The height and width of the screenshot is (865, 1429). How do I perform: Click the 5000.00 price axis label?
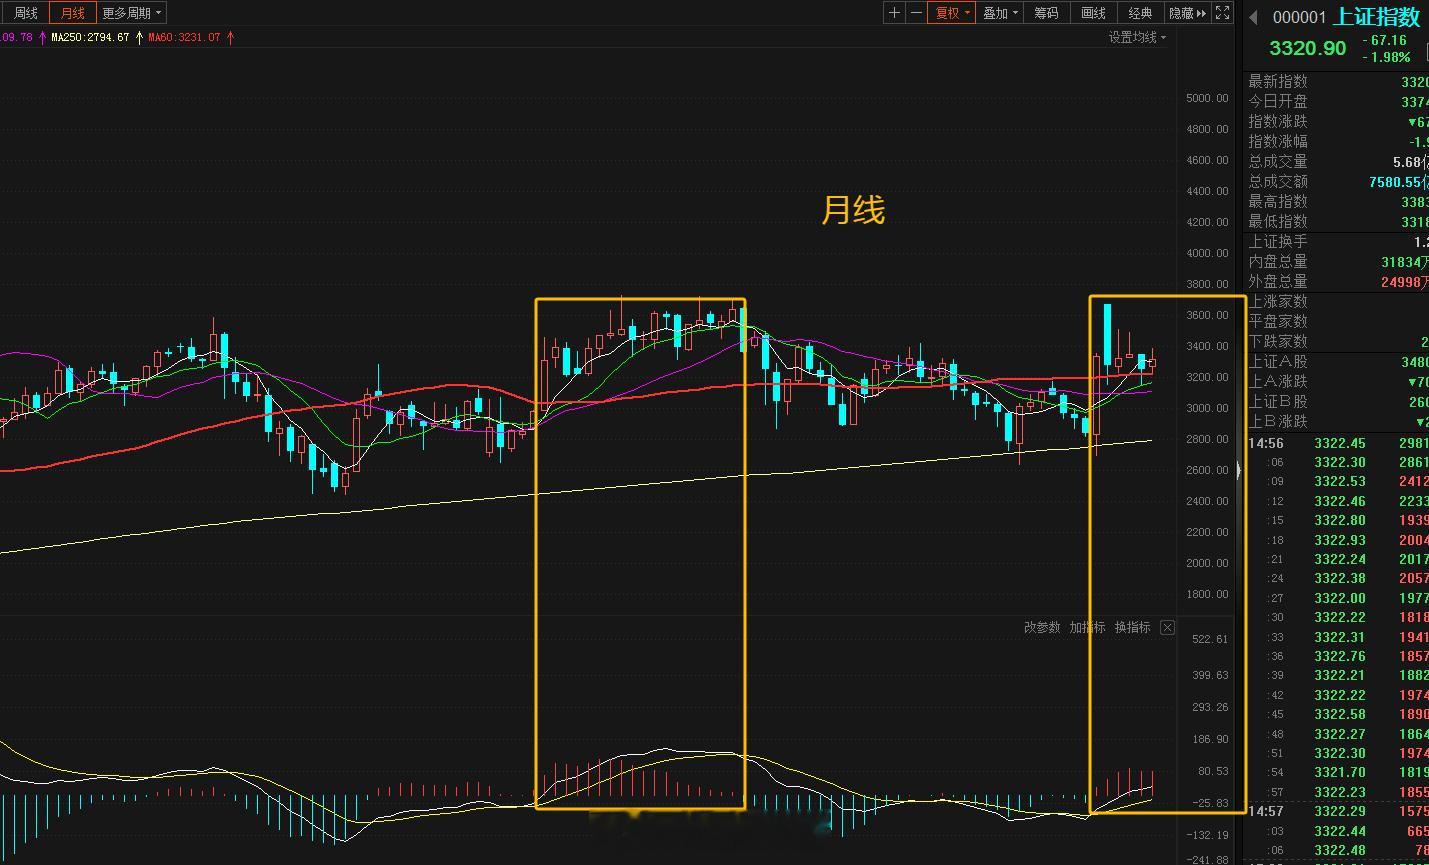click(x=1207, y=98)
